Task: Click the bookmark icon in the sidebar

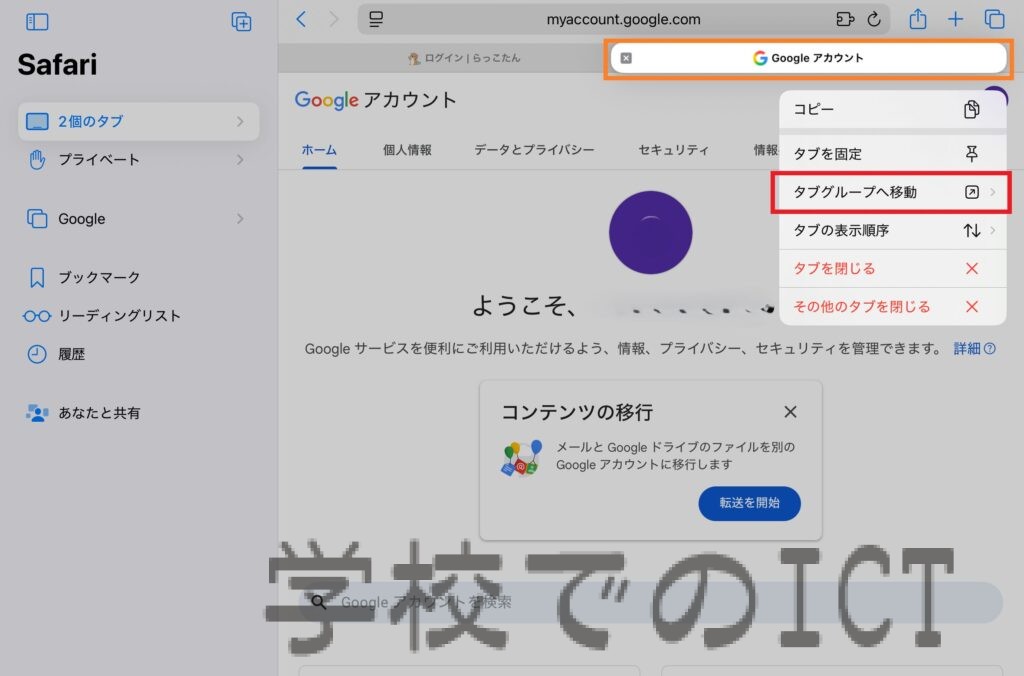Action: 37,277
